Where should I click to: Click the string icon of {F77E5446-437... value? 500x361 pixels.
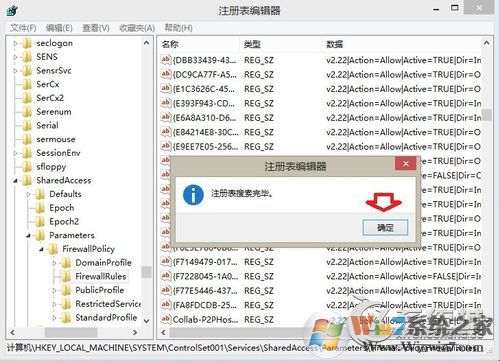pyautogui.click(x=166, y=290)
